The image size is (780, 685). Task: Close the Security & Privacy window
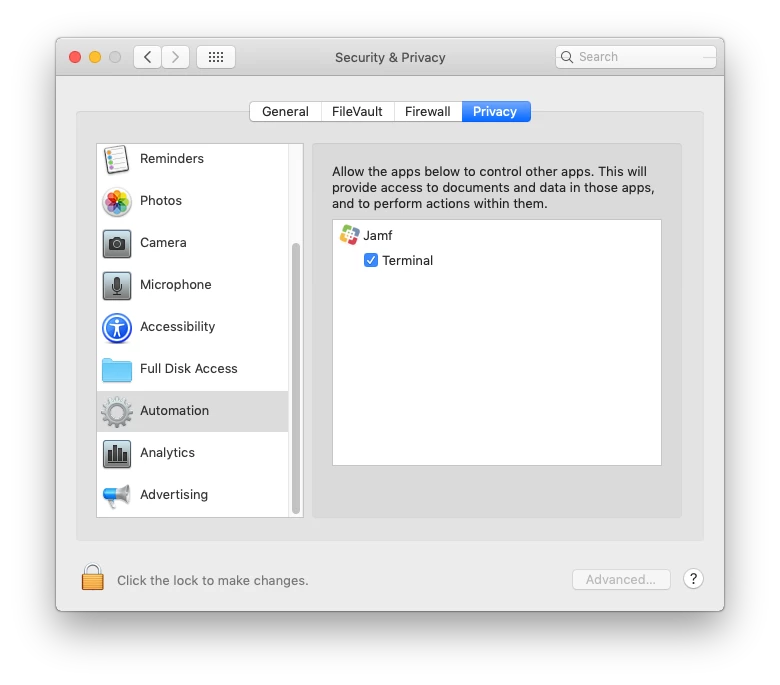pos(75,57)
